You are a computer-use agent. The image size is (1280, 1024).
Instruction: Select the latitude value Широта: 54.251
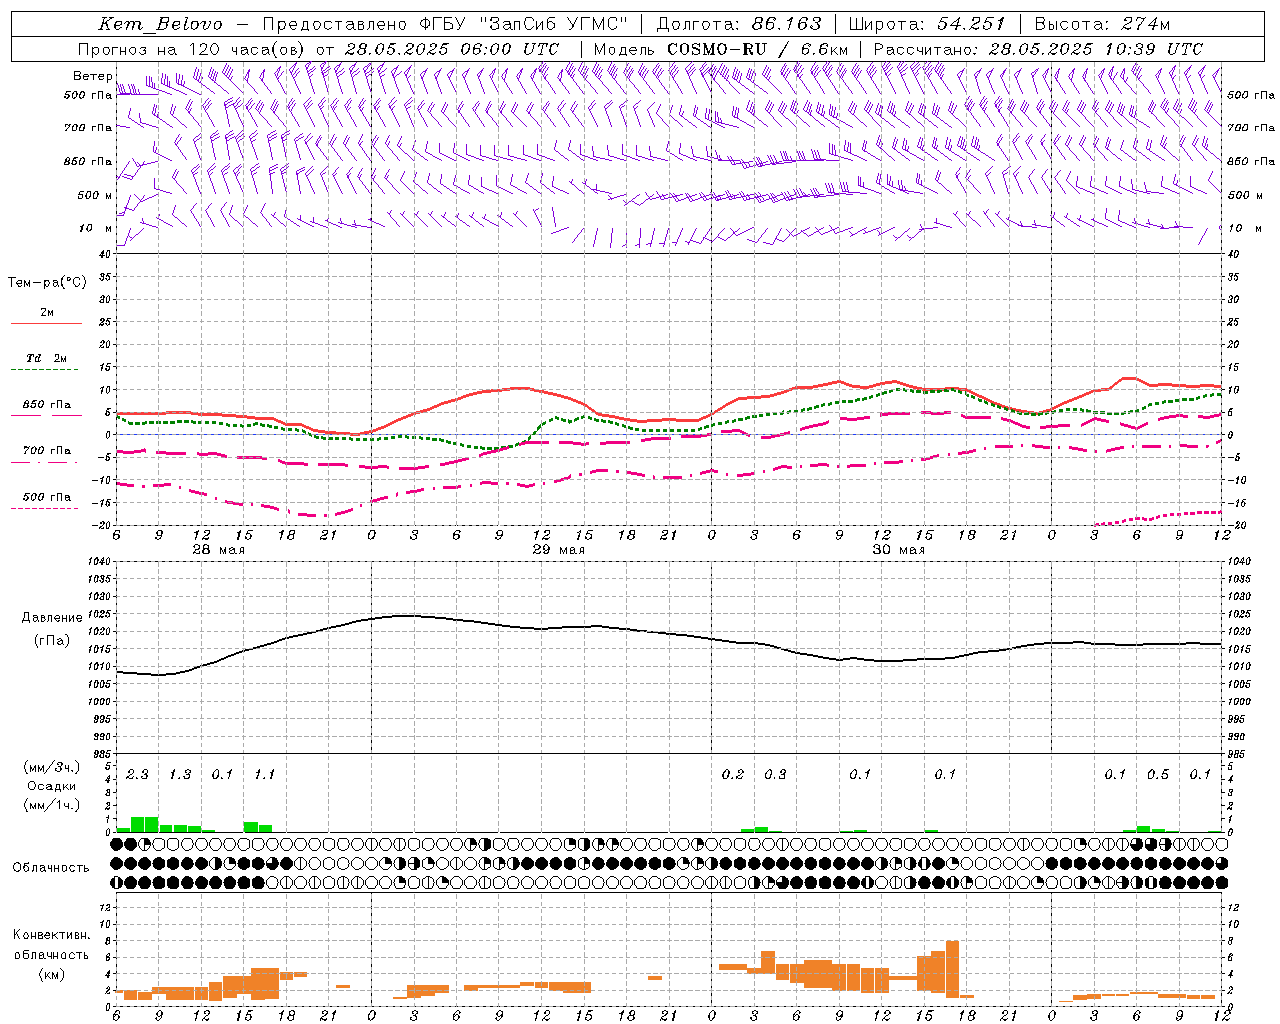tap(926, 24)
